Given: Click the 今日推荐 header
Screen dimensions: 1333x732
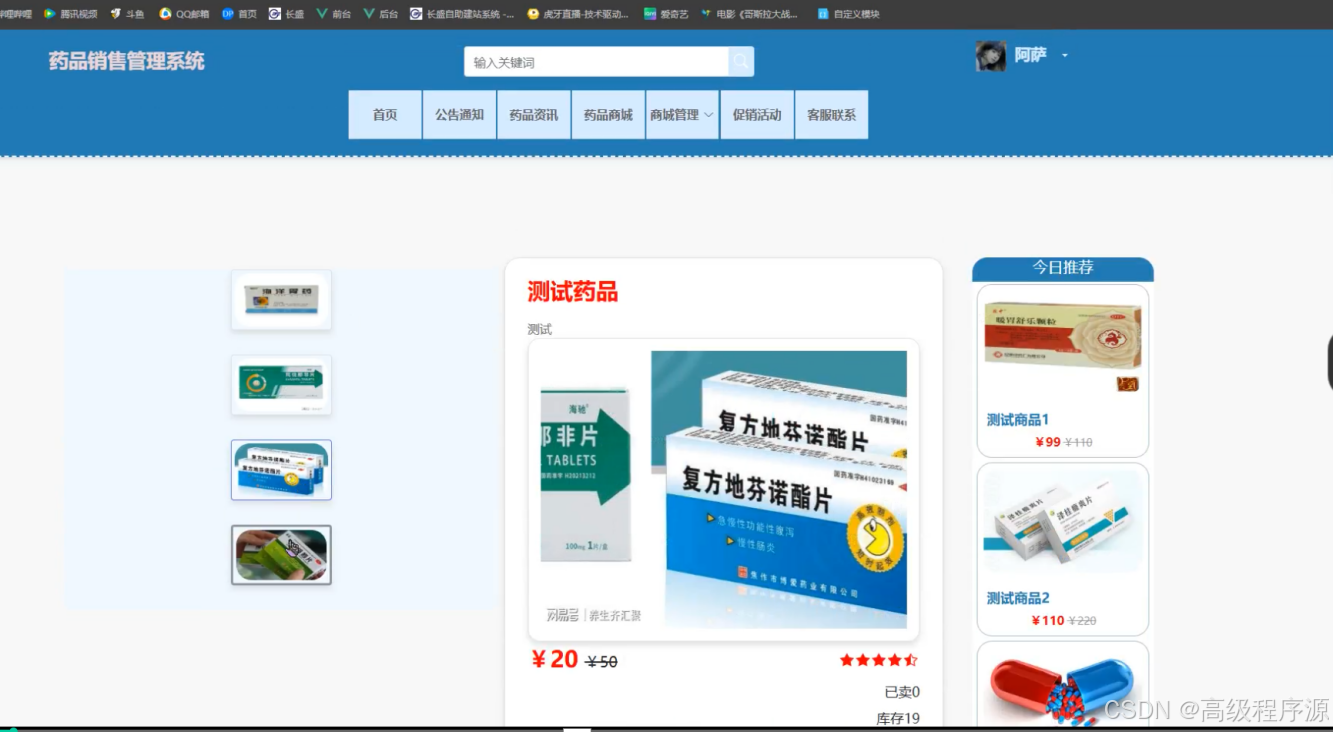Looking at the screenshot, I should (1063, 268).
